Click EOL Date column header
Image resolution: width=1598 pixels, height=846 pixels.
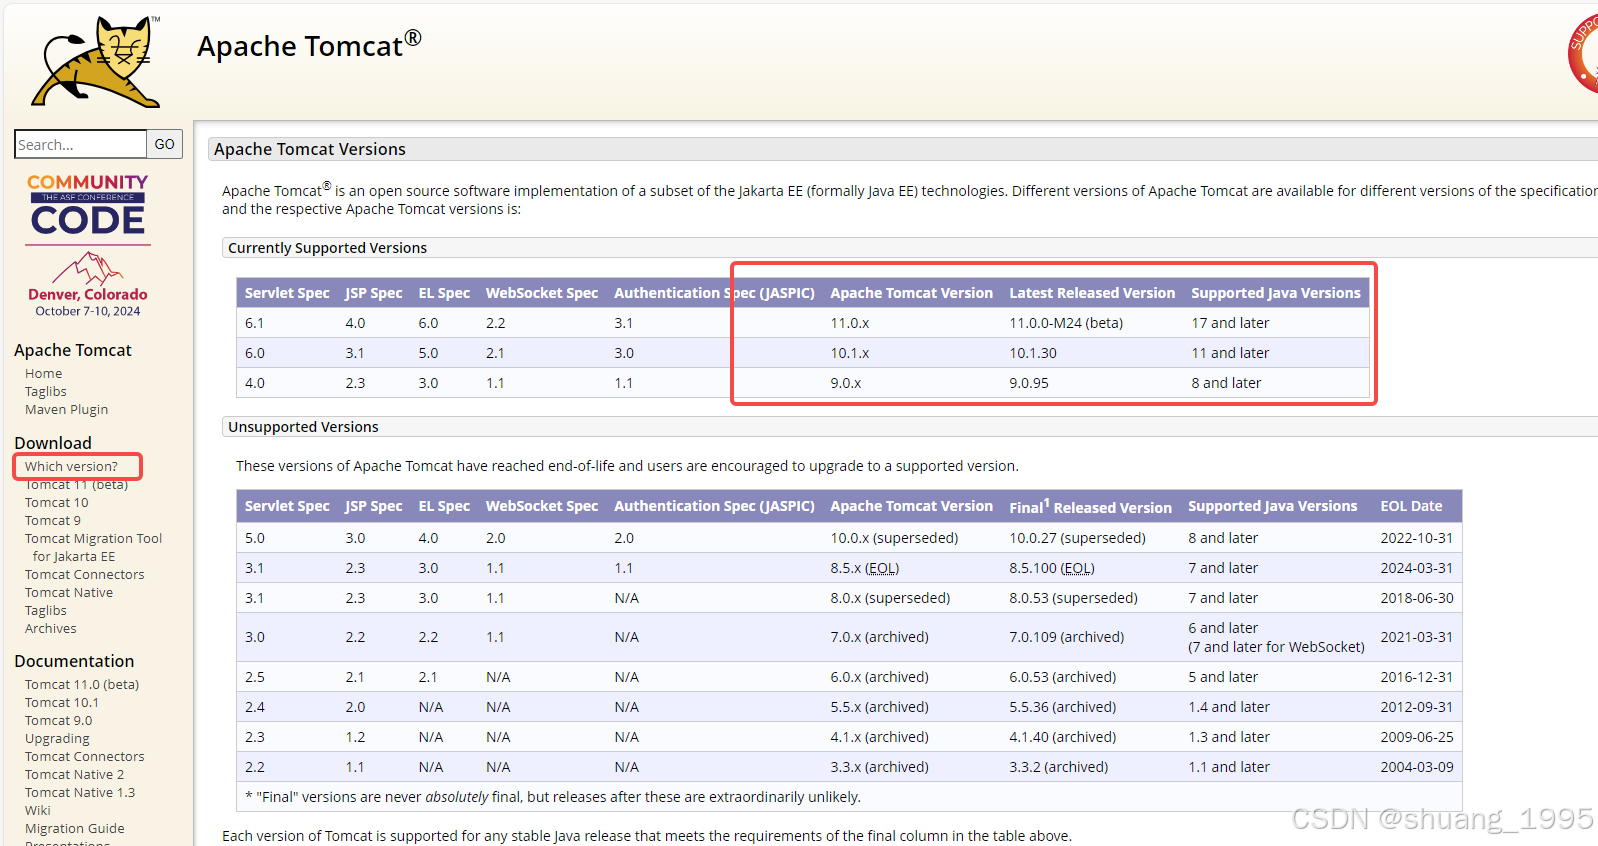[x=1411, y=506]
